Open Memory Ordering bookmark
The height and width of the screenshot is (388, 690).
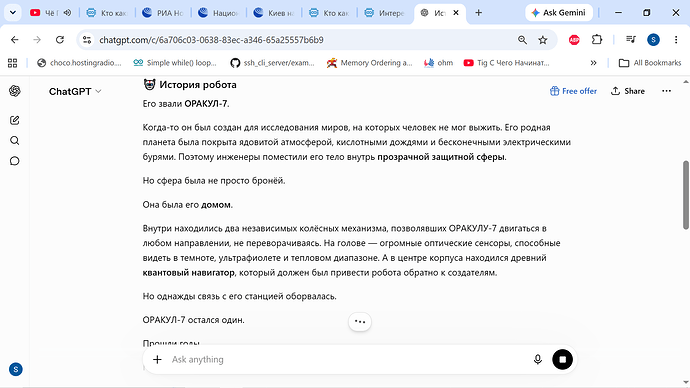[370, 63]
